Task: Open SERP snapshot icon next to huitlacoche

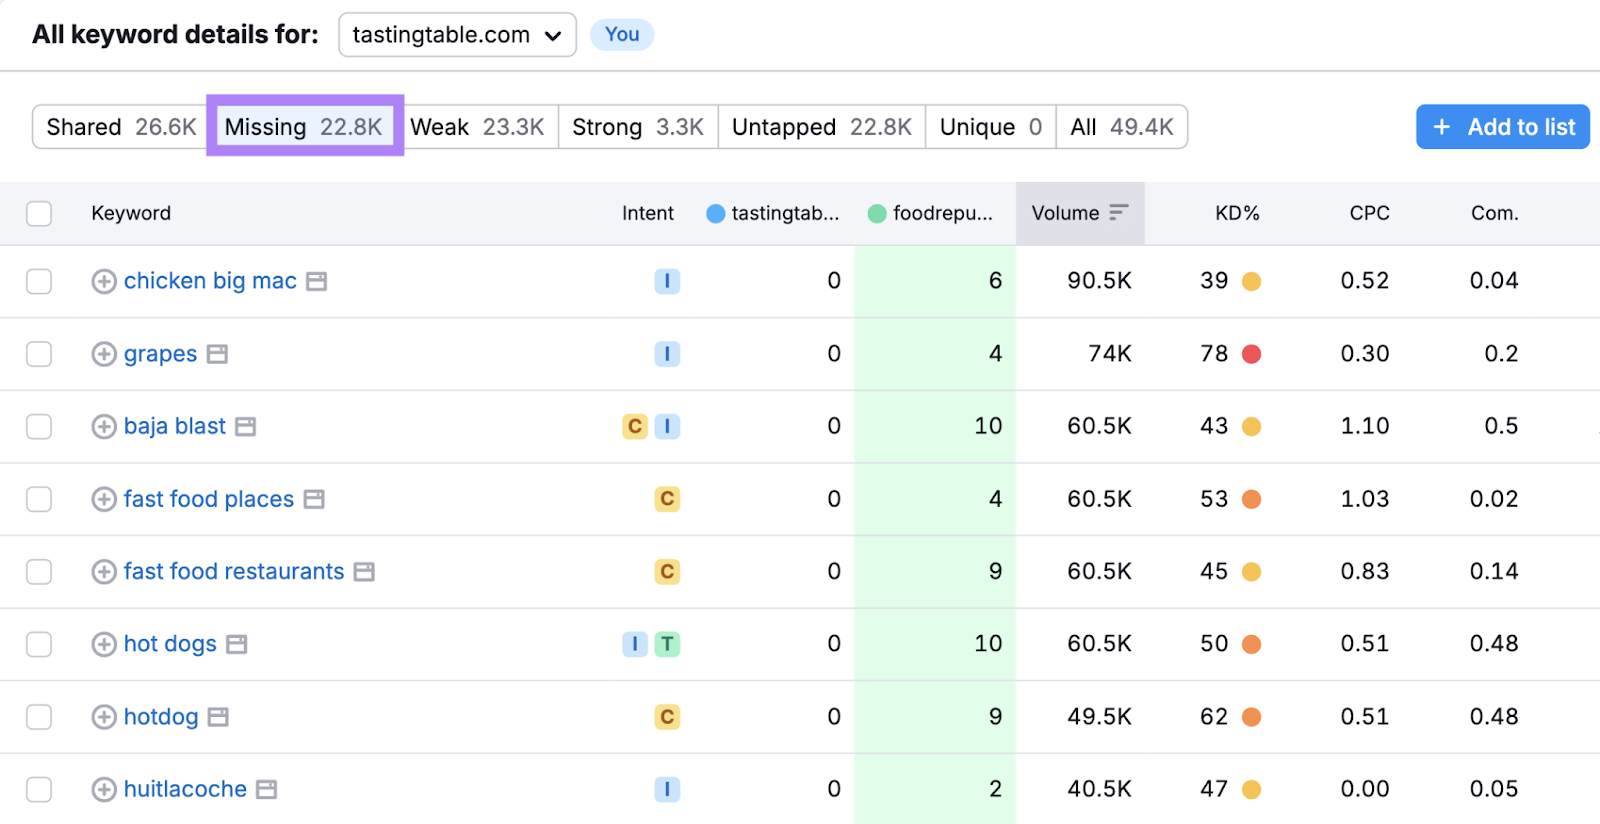Action: pos(266,790)
